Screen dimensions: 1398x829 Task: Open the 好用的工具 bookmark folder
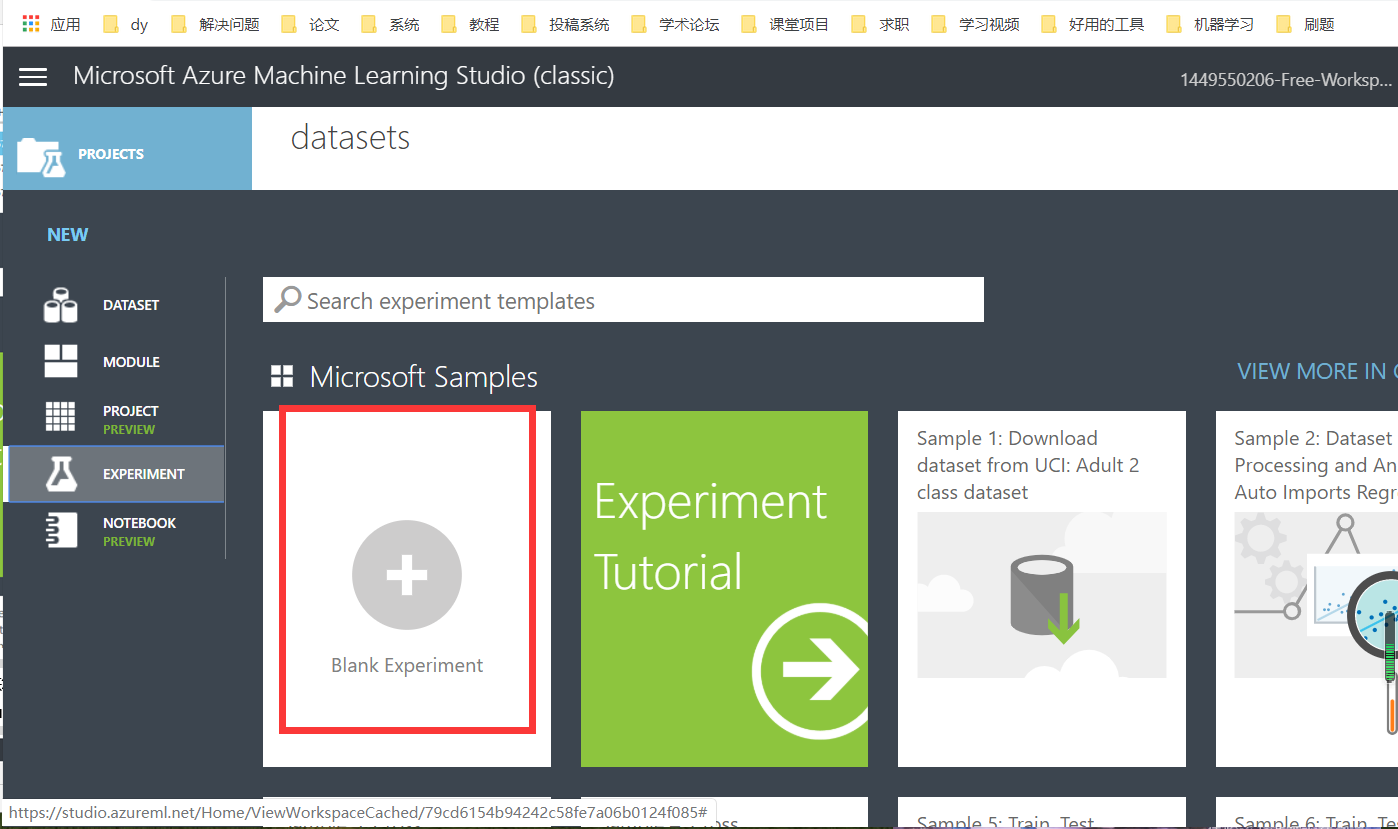pos(1092,24)
